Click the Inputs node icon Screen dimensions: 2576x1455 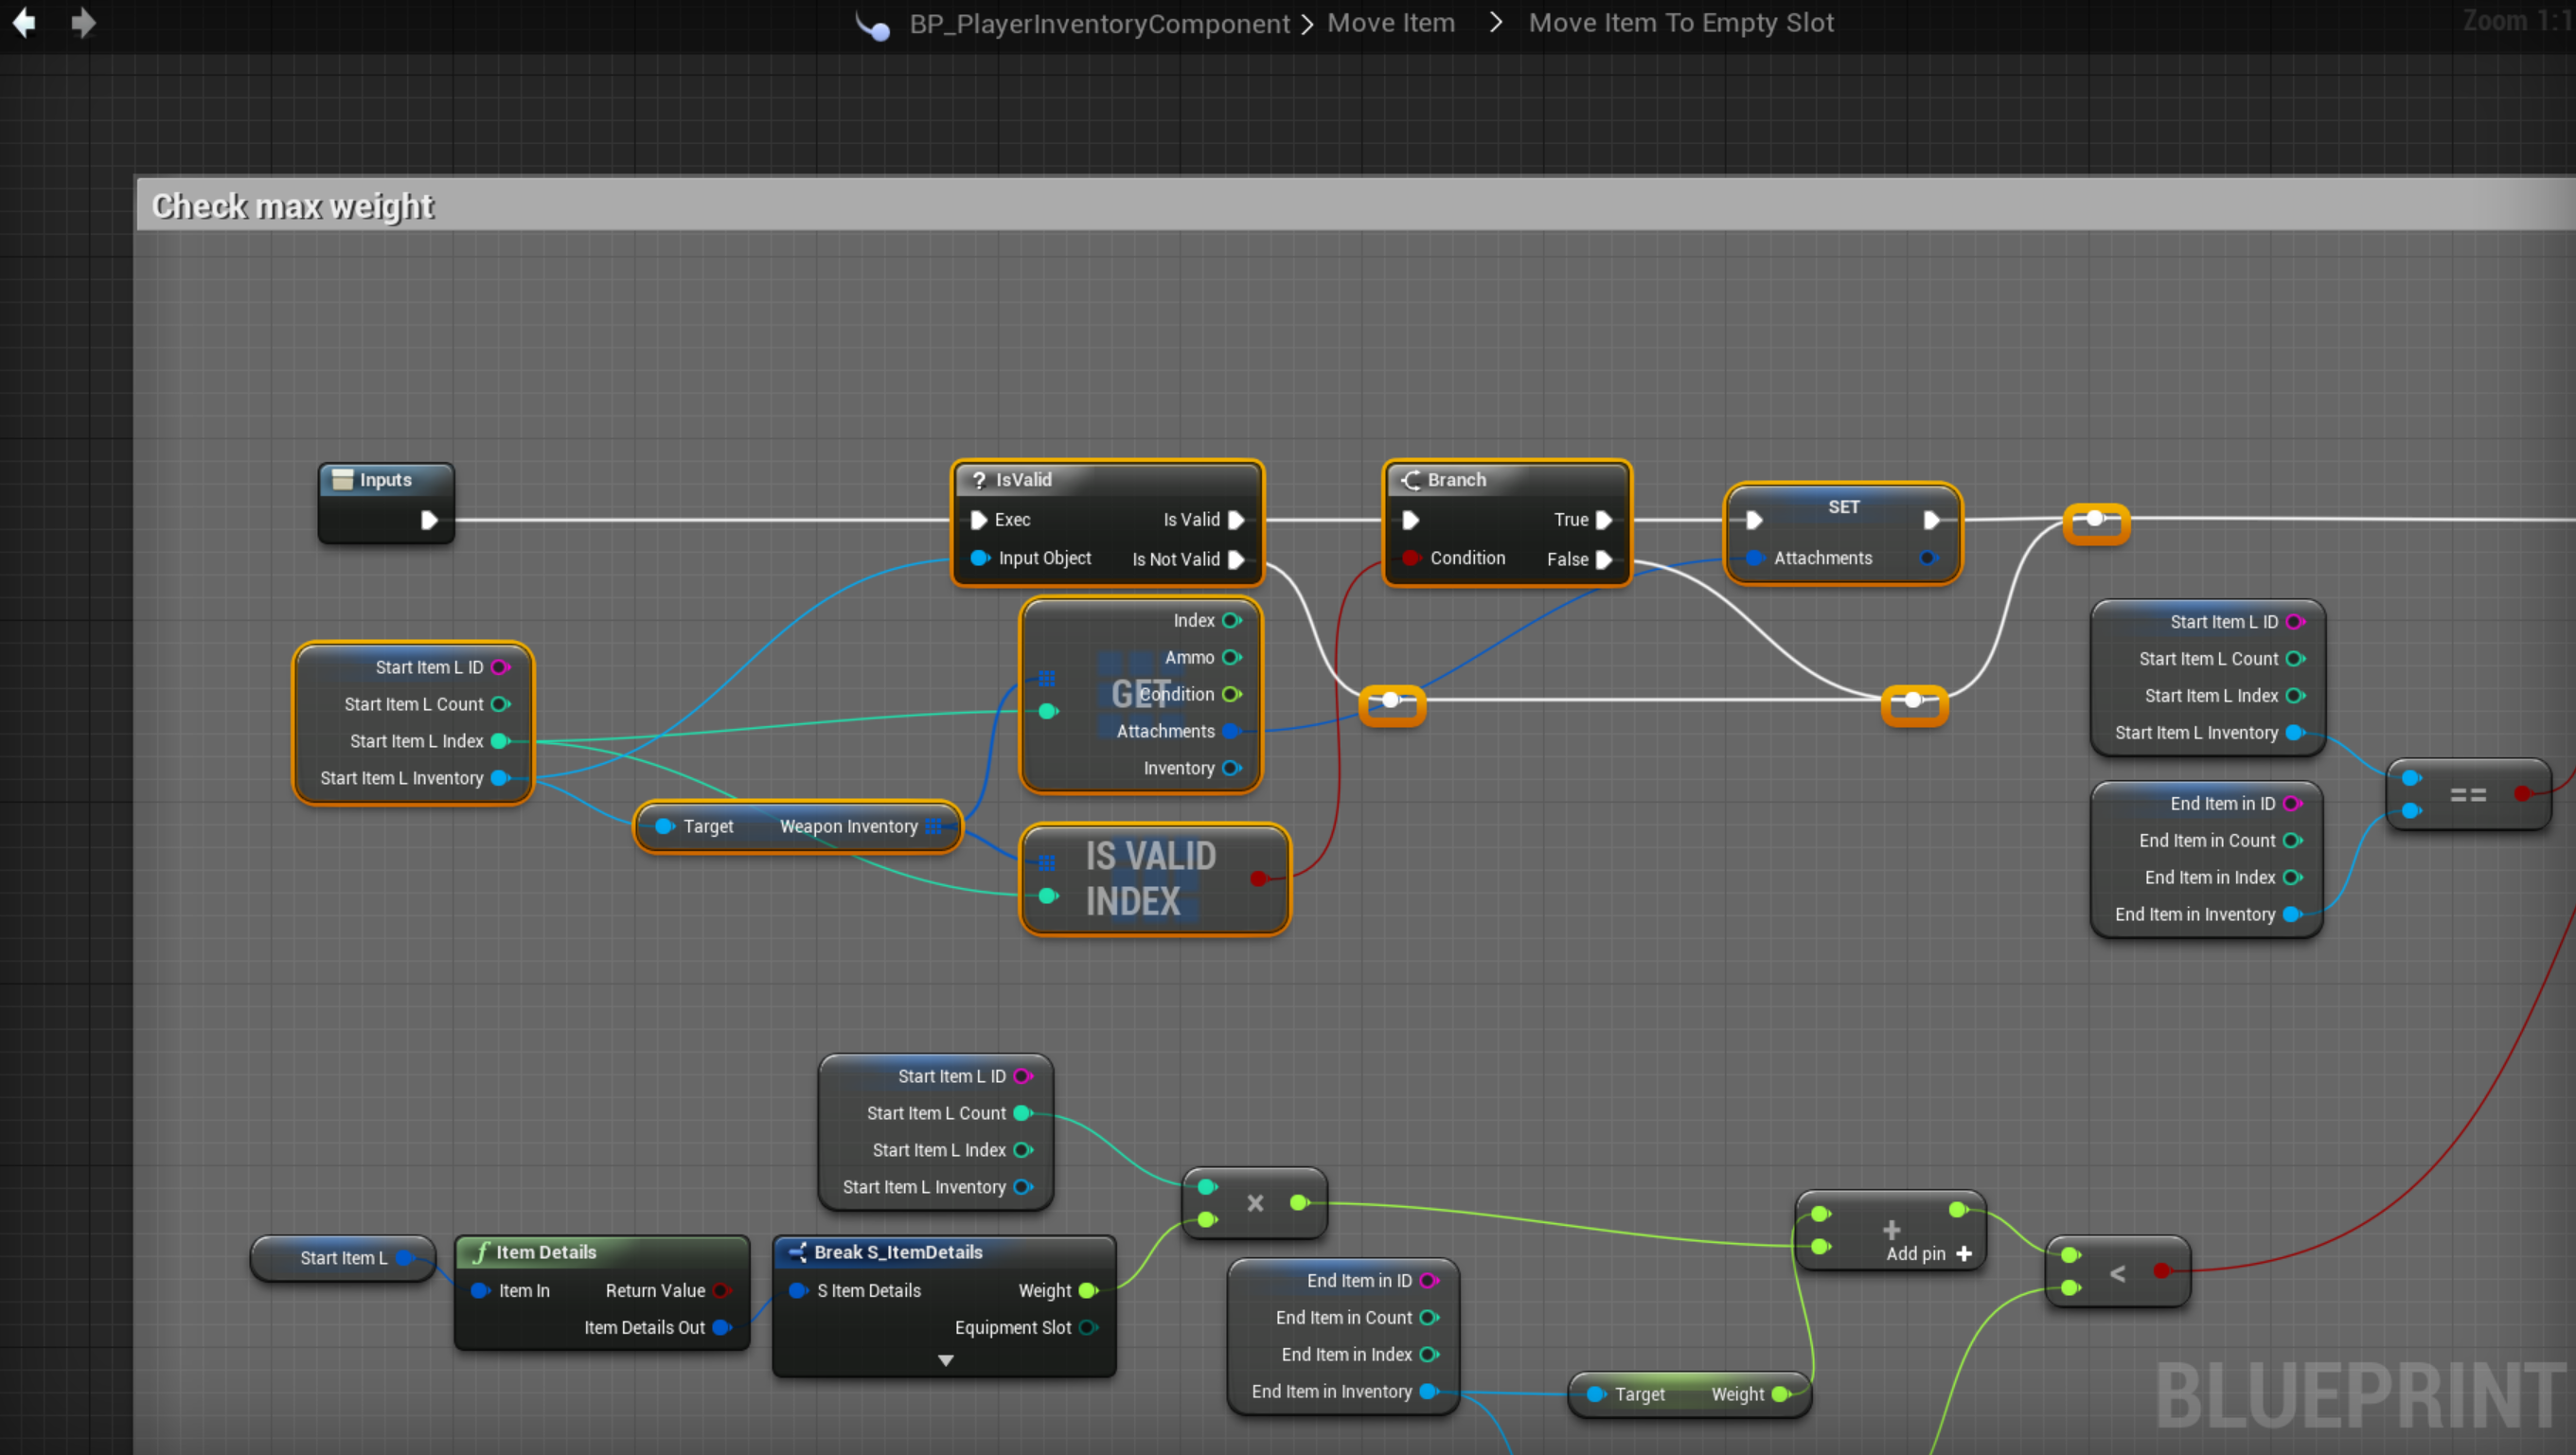(343, 480)
